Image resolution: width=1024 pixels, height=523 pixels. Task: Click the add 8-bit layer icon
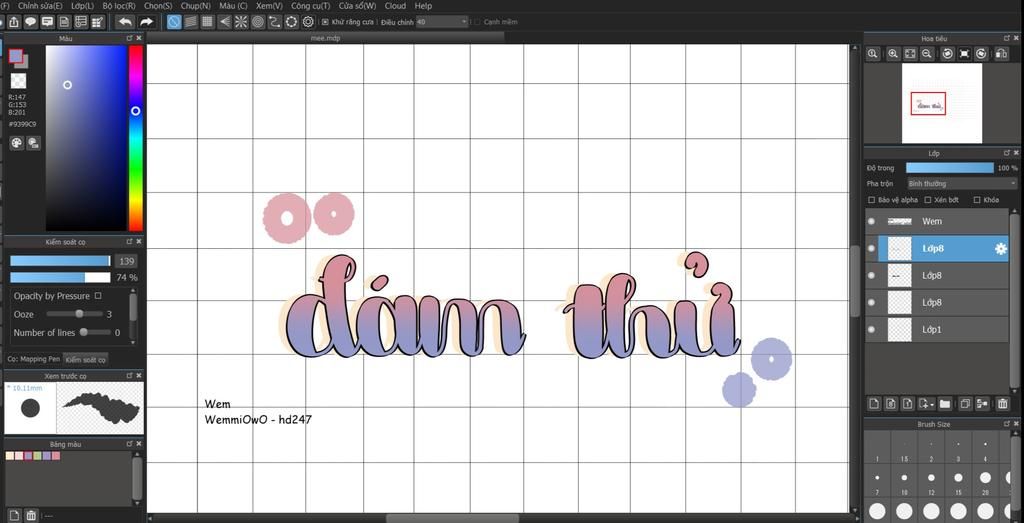pos(890,404)
